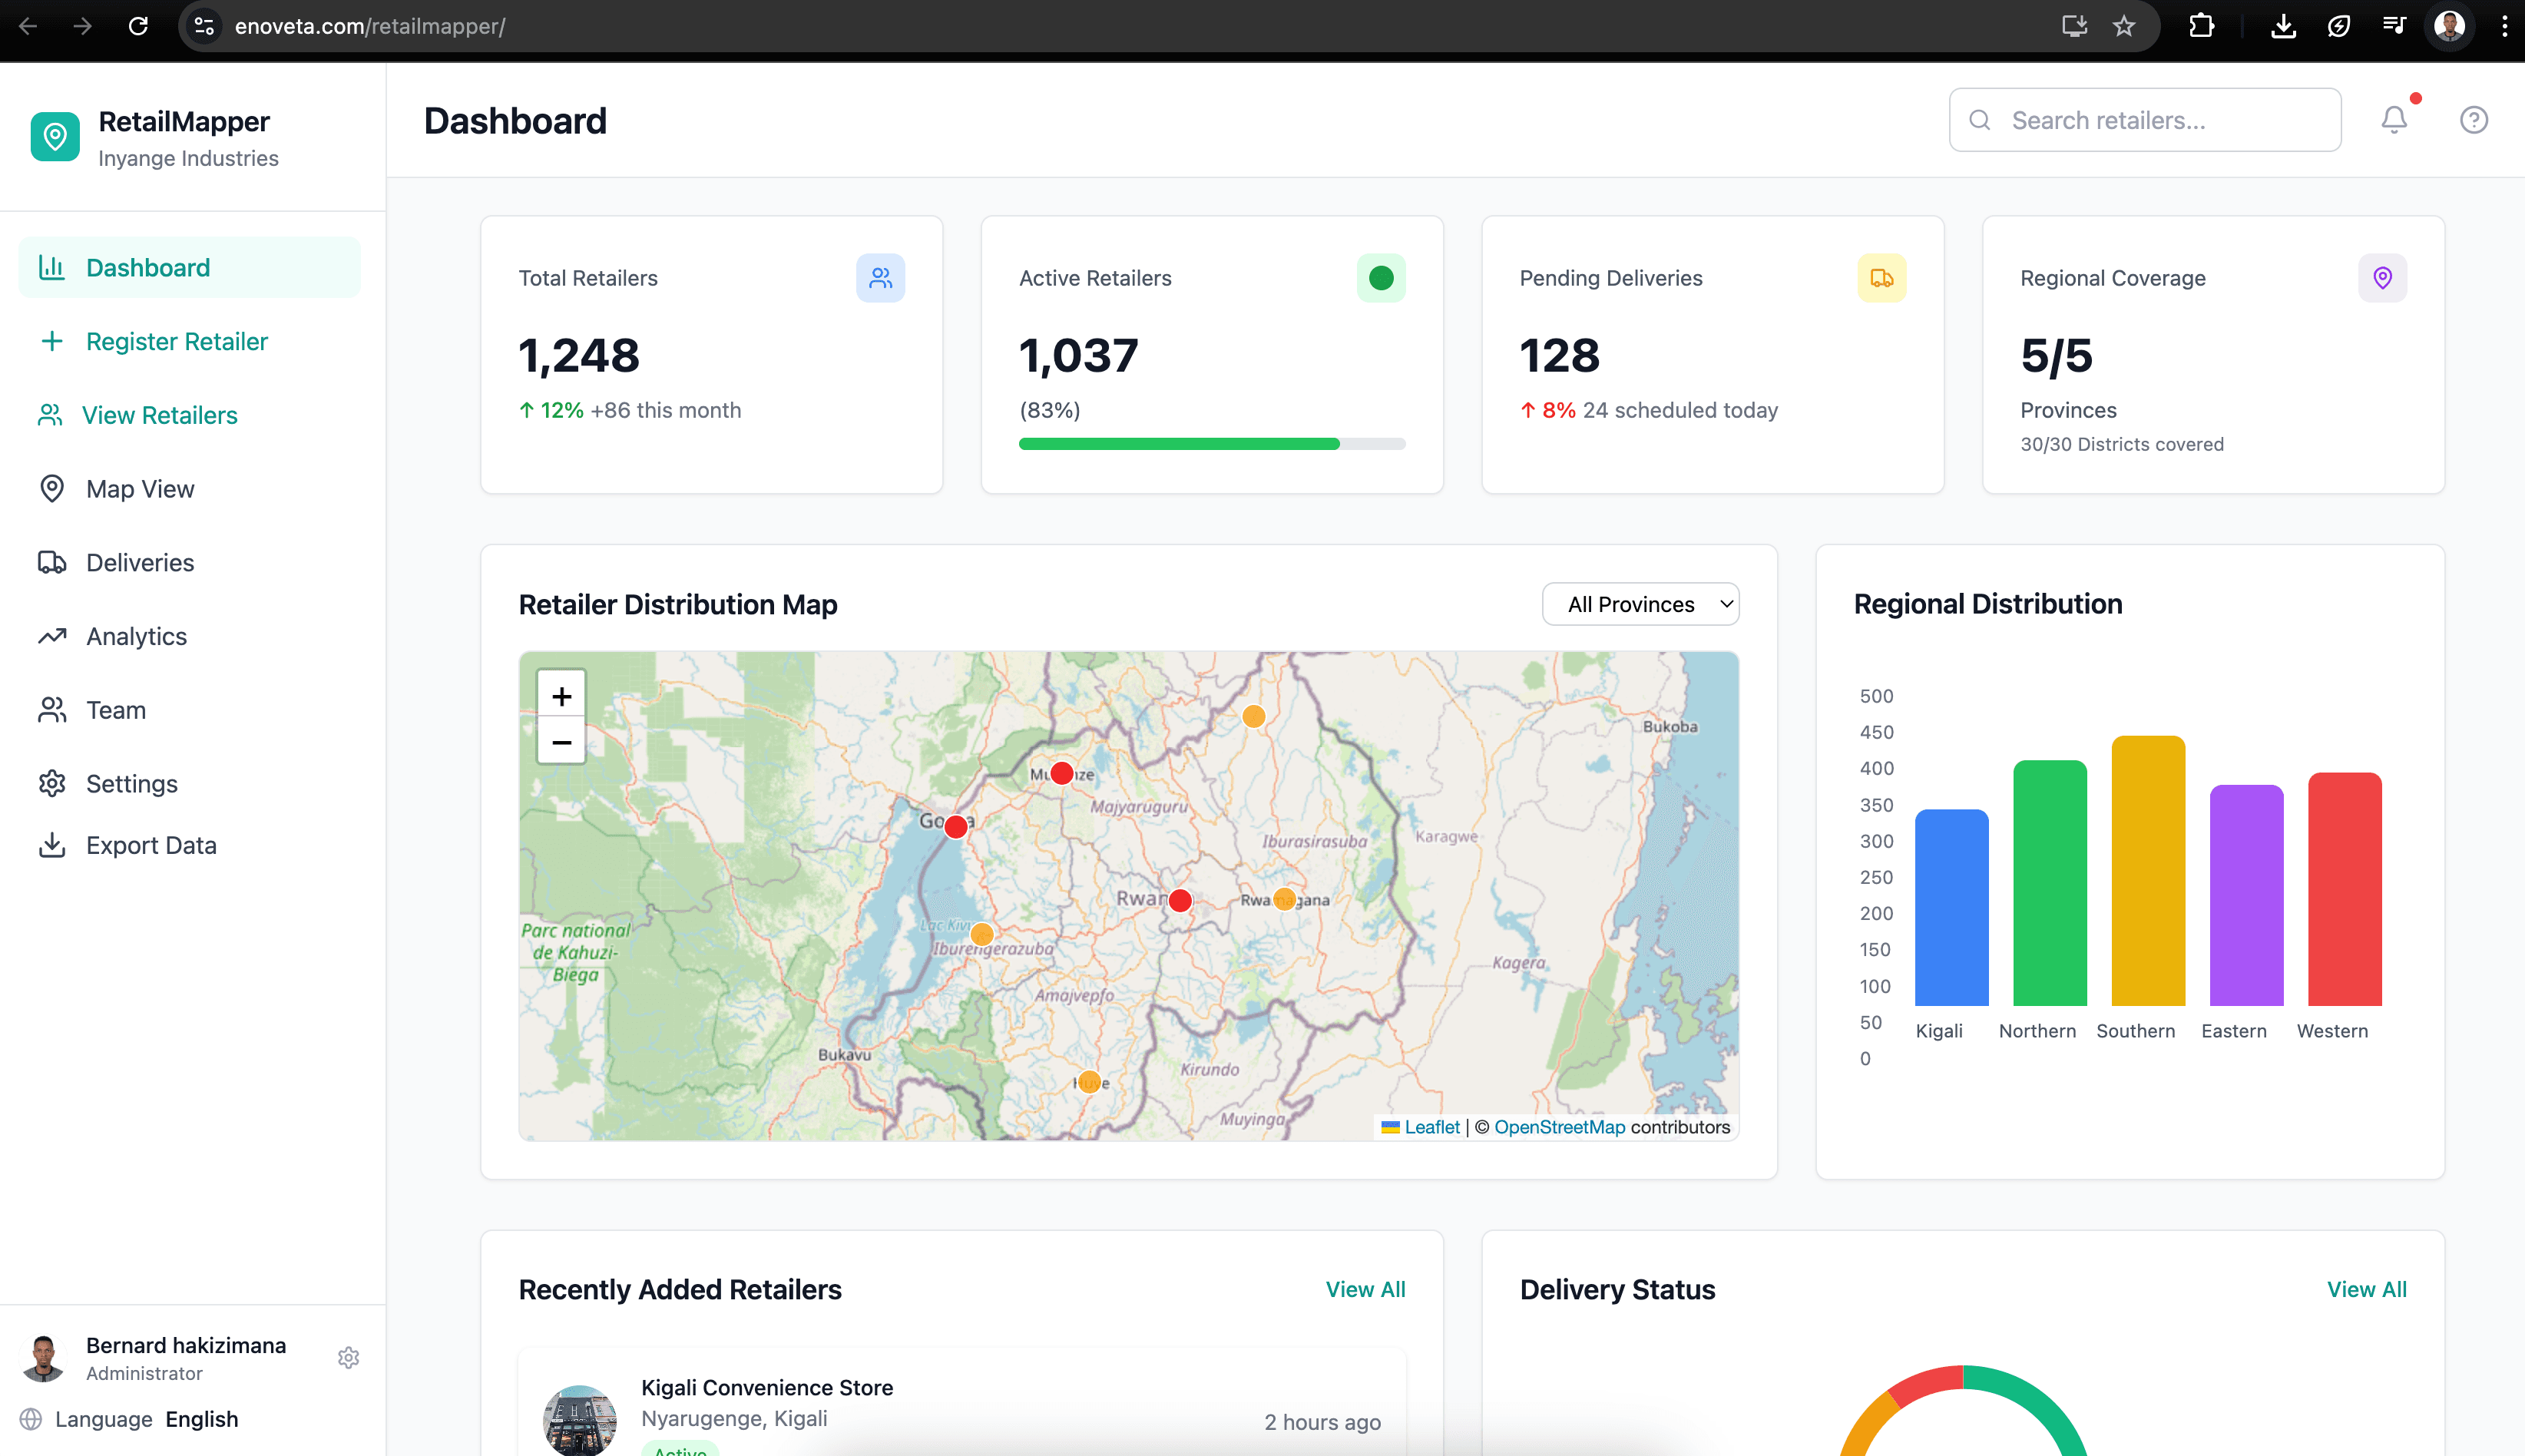Screen dimensions: 2525x1456
Task: View All in Delivery Status
Action: click(x=2366, y=1289)
